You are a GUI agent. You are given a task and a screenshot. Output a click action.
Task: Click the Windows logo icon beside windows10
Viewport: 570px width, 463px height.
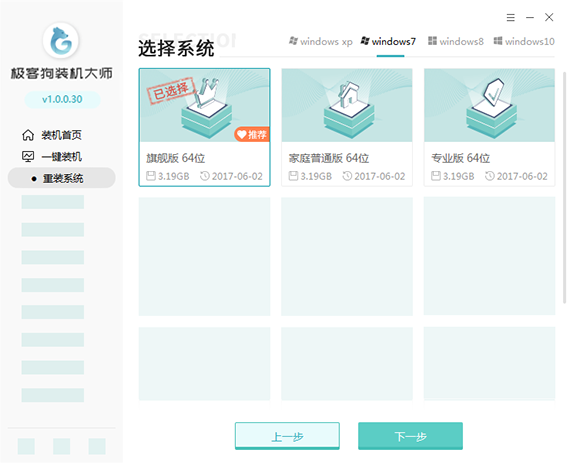click(498, 41)
